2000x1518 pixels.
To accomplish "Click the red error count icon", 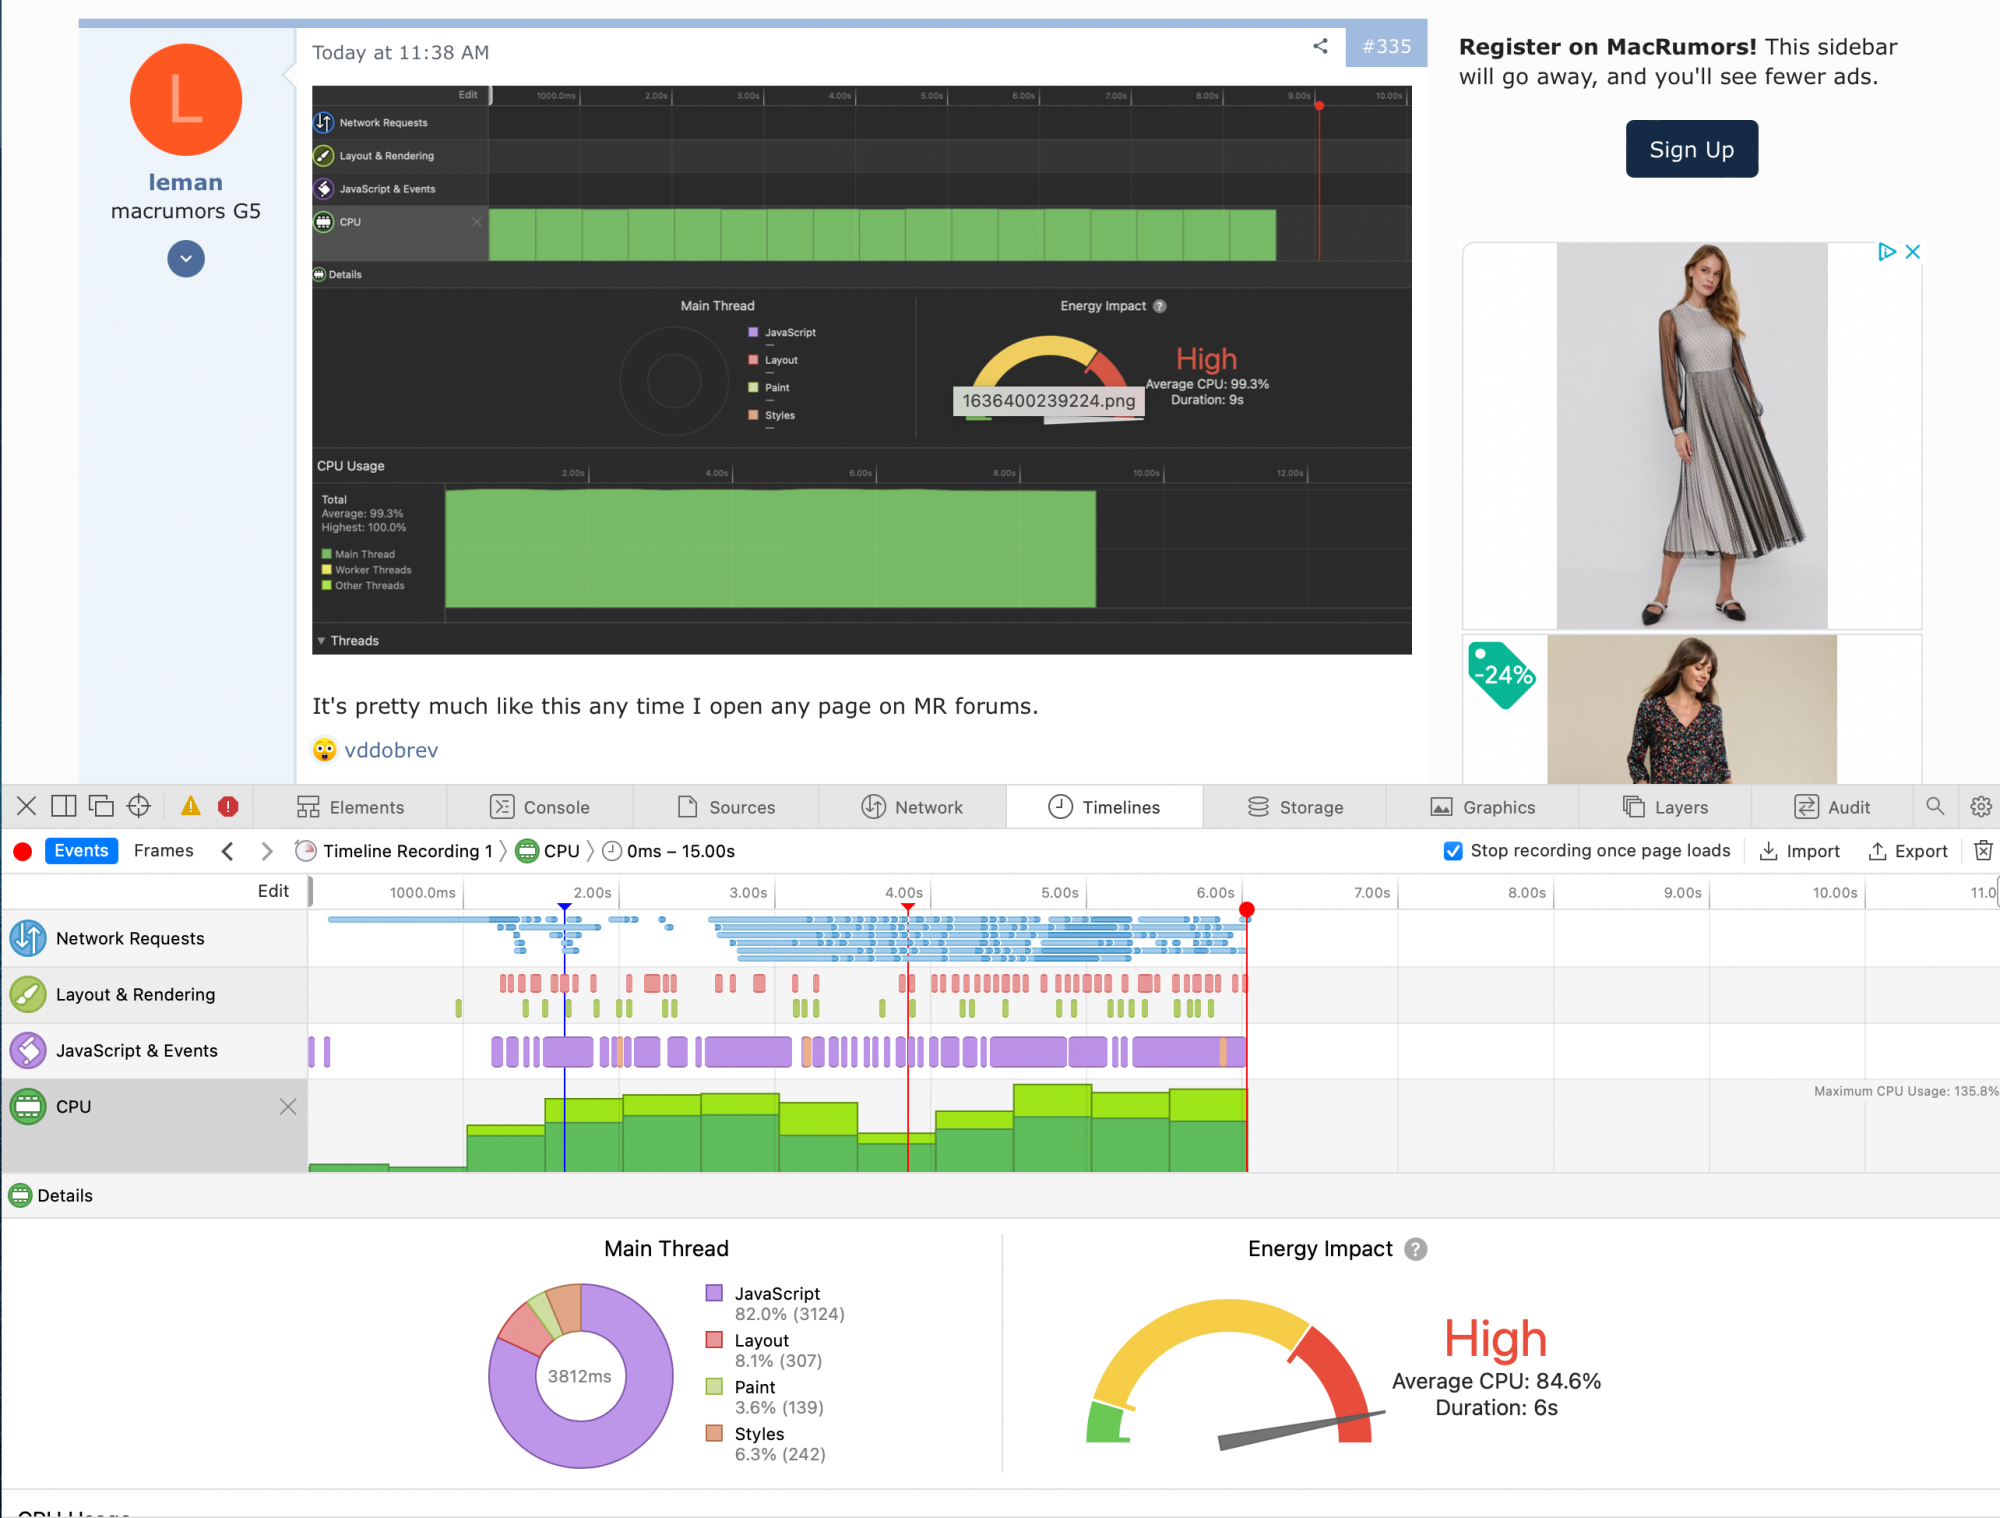I will click(228, 806).
